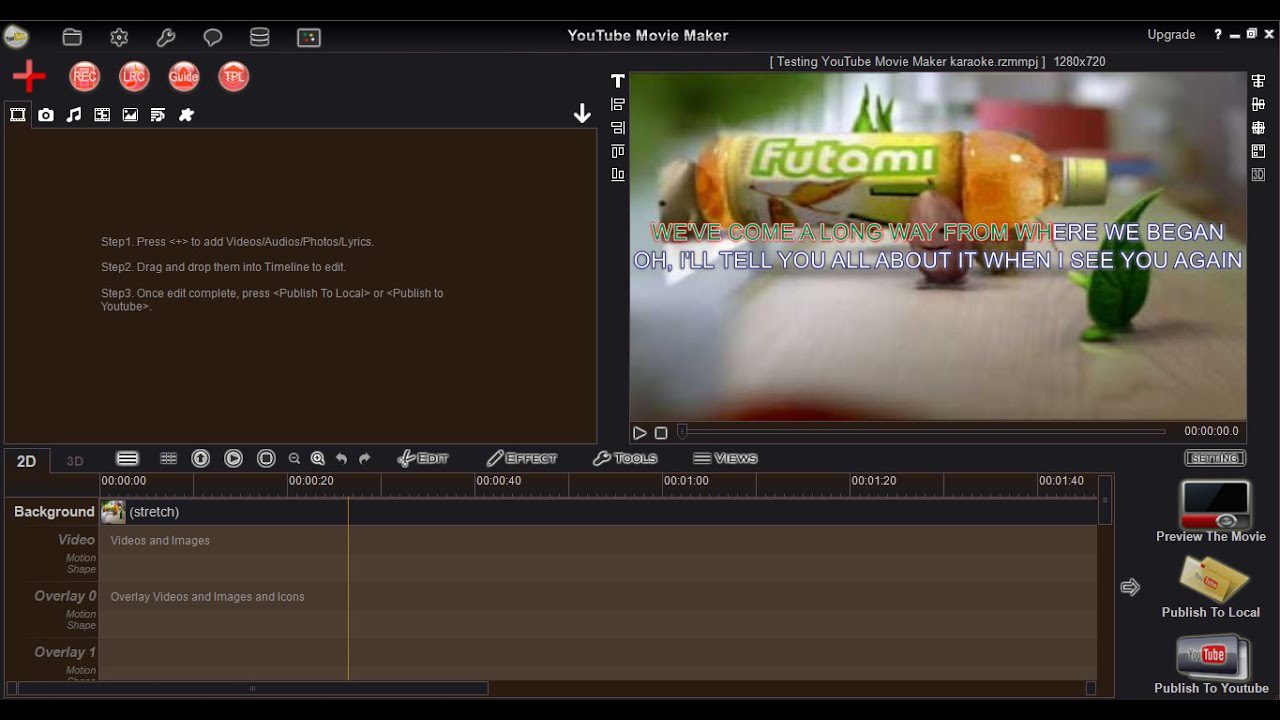Click the T text tool beside the preview
The image size is (1280, 720).
617,81
